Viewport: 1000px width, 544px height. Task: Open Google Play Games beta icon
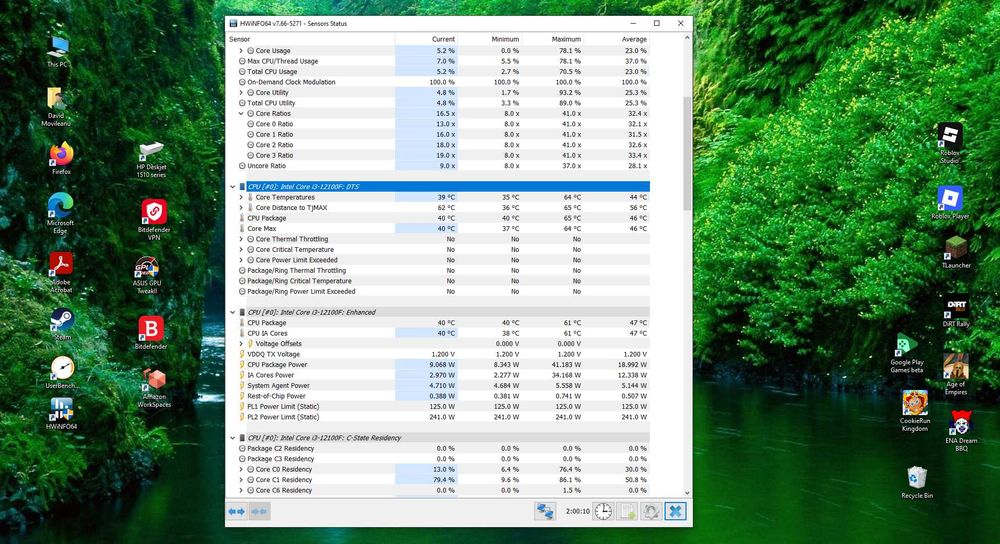tap(906, 353)
